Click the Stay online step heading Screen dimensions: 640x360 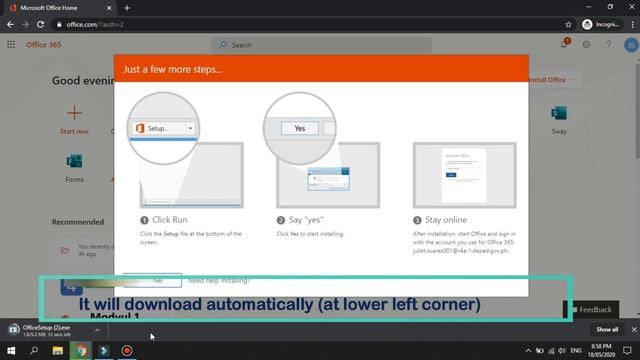pyautogui.click(x=446, y=220)
